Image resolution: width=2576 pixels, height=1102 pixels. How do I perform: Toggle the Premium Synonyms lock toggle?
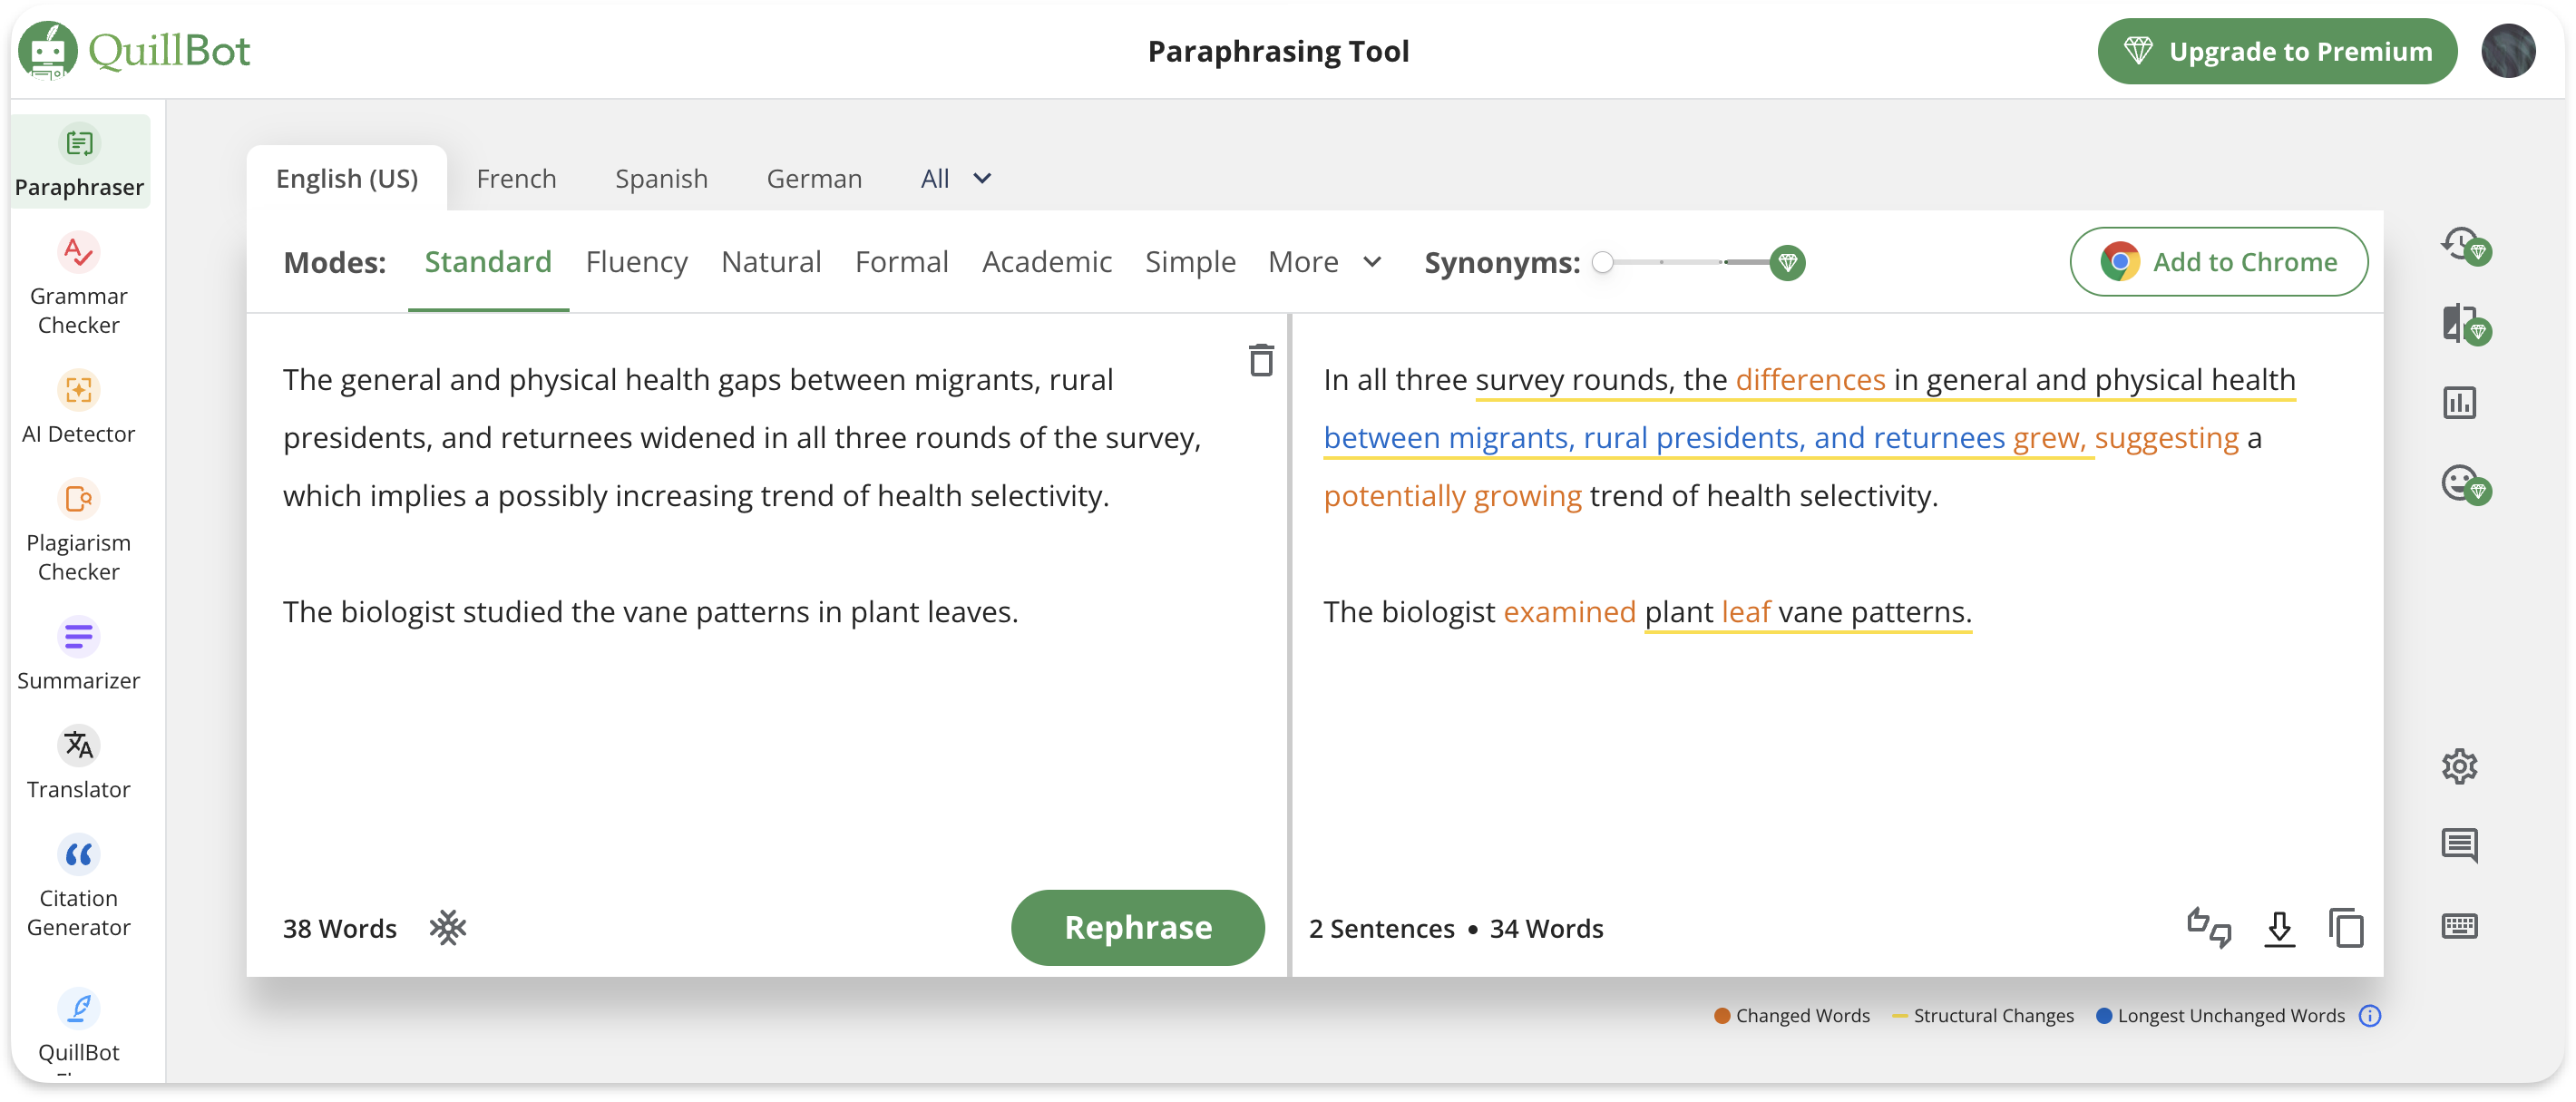coord(1789,261)
